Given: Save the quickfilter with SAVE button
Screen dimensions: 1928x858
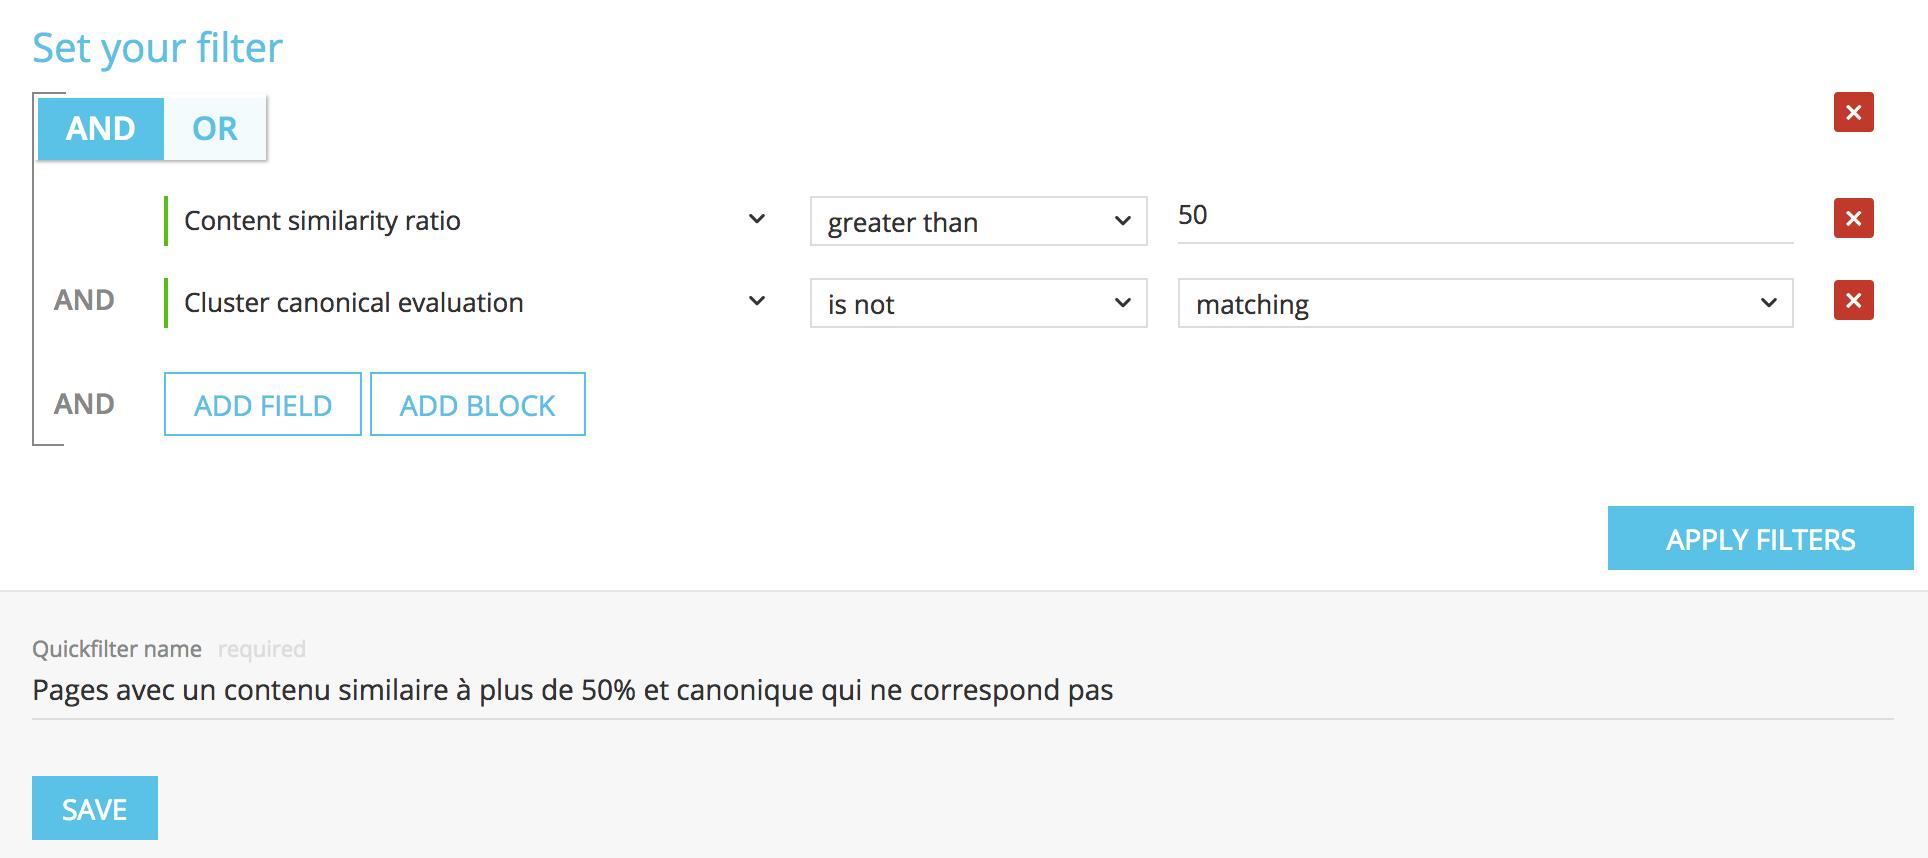Looking at the screenshot, I should coord(95,808).
